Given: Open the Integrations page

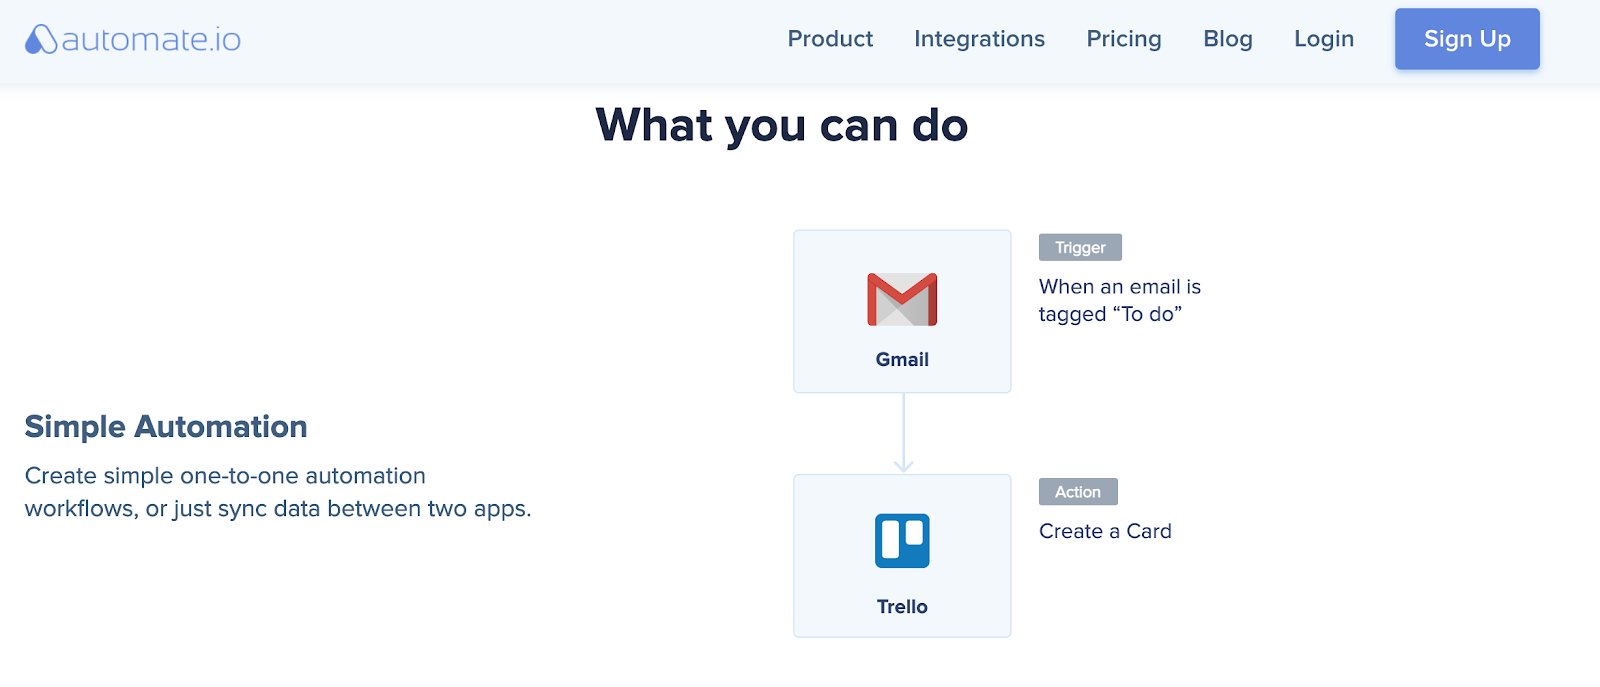Looking at the screenshot, I should [x=979, y=39].
